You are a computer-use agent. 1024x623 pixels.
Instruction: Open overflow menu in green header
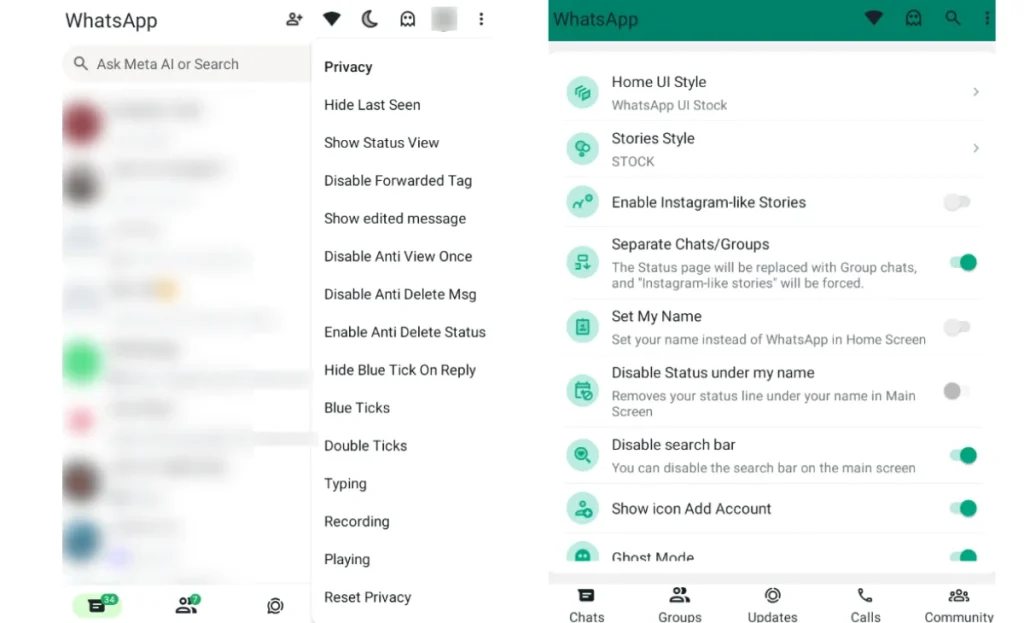point(987,18)
